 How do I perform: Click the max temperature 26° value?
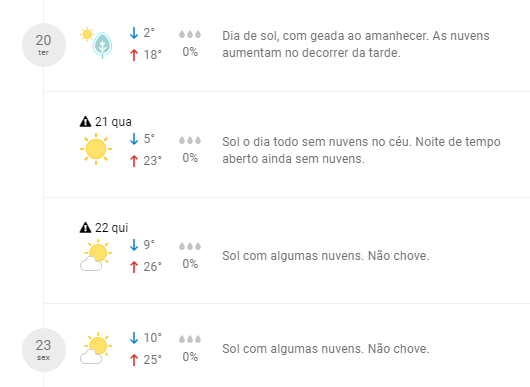coord(152,267)
